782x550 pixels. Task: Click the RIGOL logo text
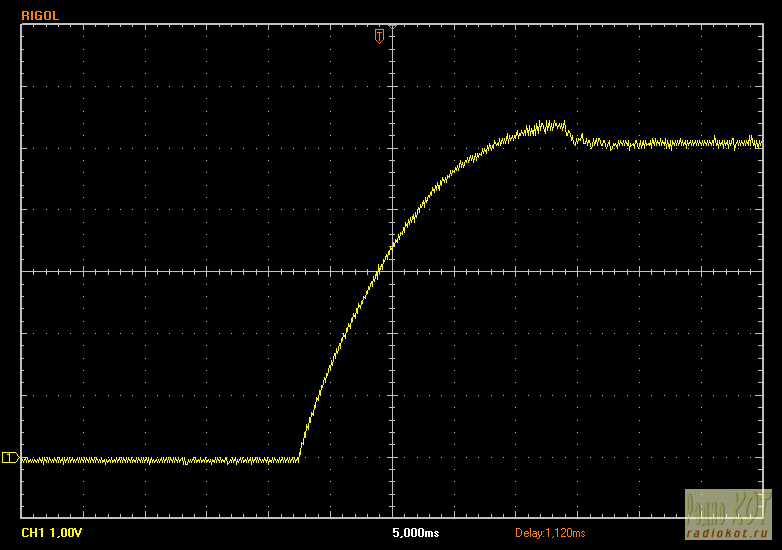coord(39,15)
